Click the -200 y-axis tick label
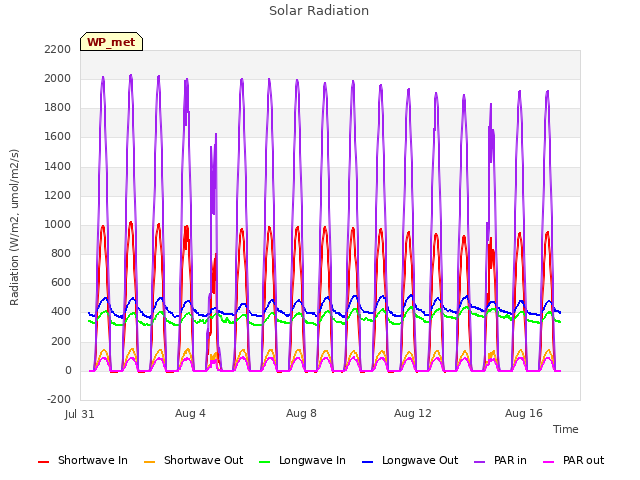This screenshot has width=640, height=480. (x=59, y=399)
